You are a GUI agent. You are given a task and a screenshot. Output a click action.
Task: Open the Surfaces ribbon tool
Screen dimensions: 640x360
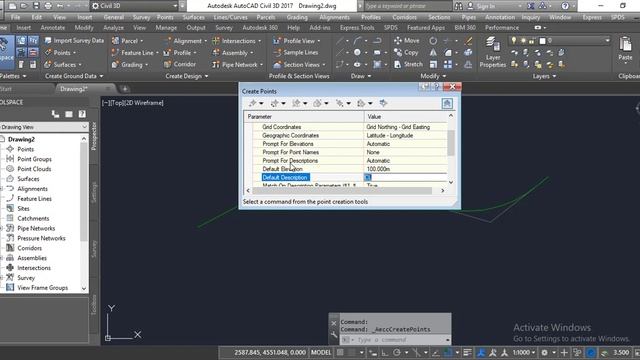click(62, 64)
